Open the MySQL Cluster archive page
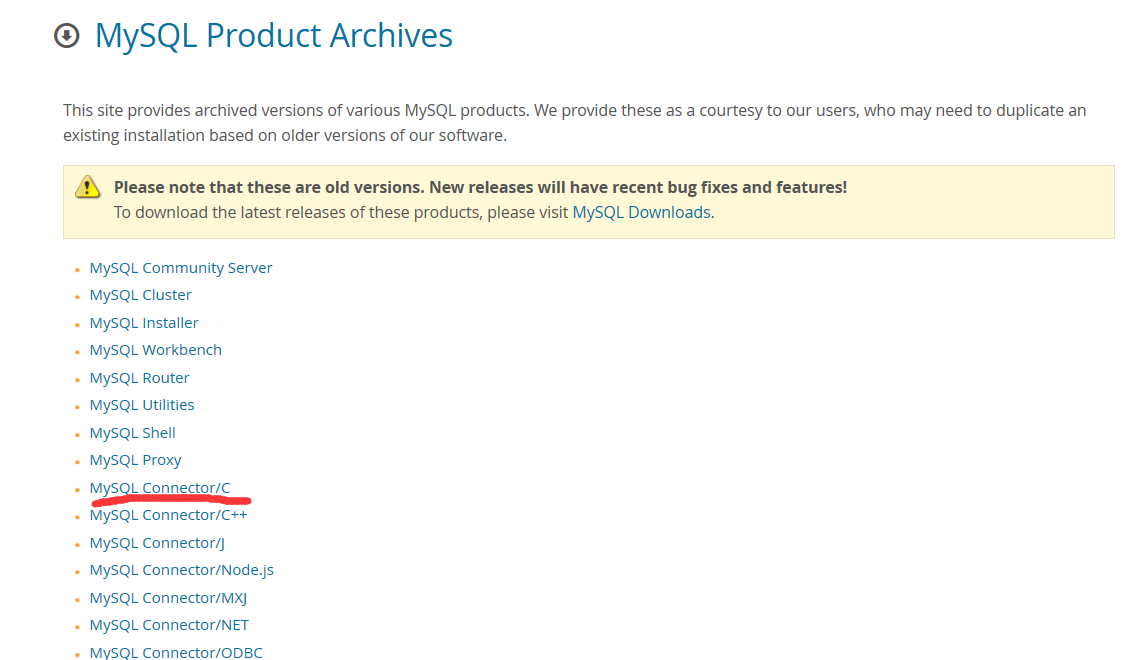This screenshot has height=660, width=1136. tap(140, 294)
